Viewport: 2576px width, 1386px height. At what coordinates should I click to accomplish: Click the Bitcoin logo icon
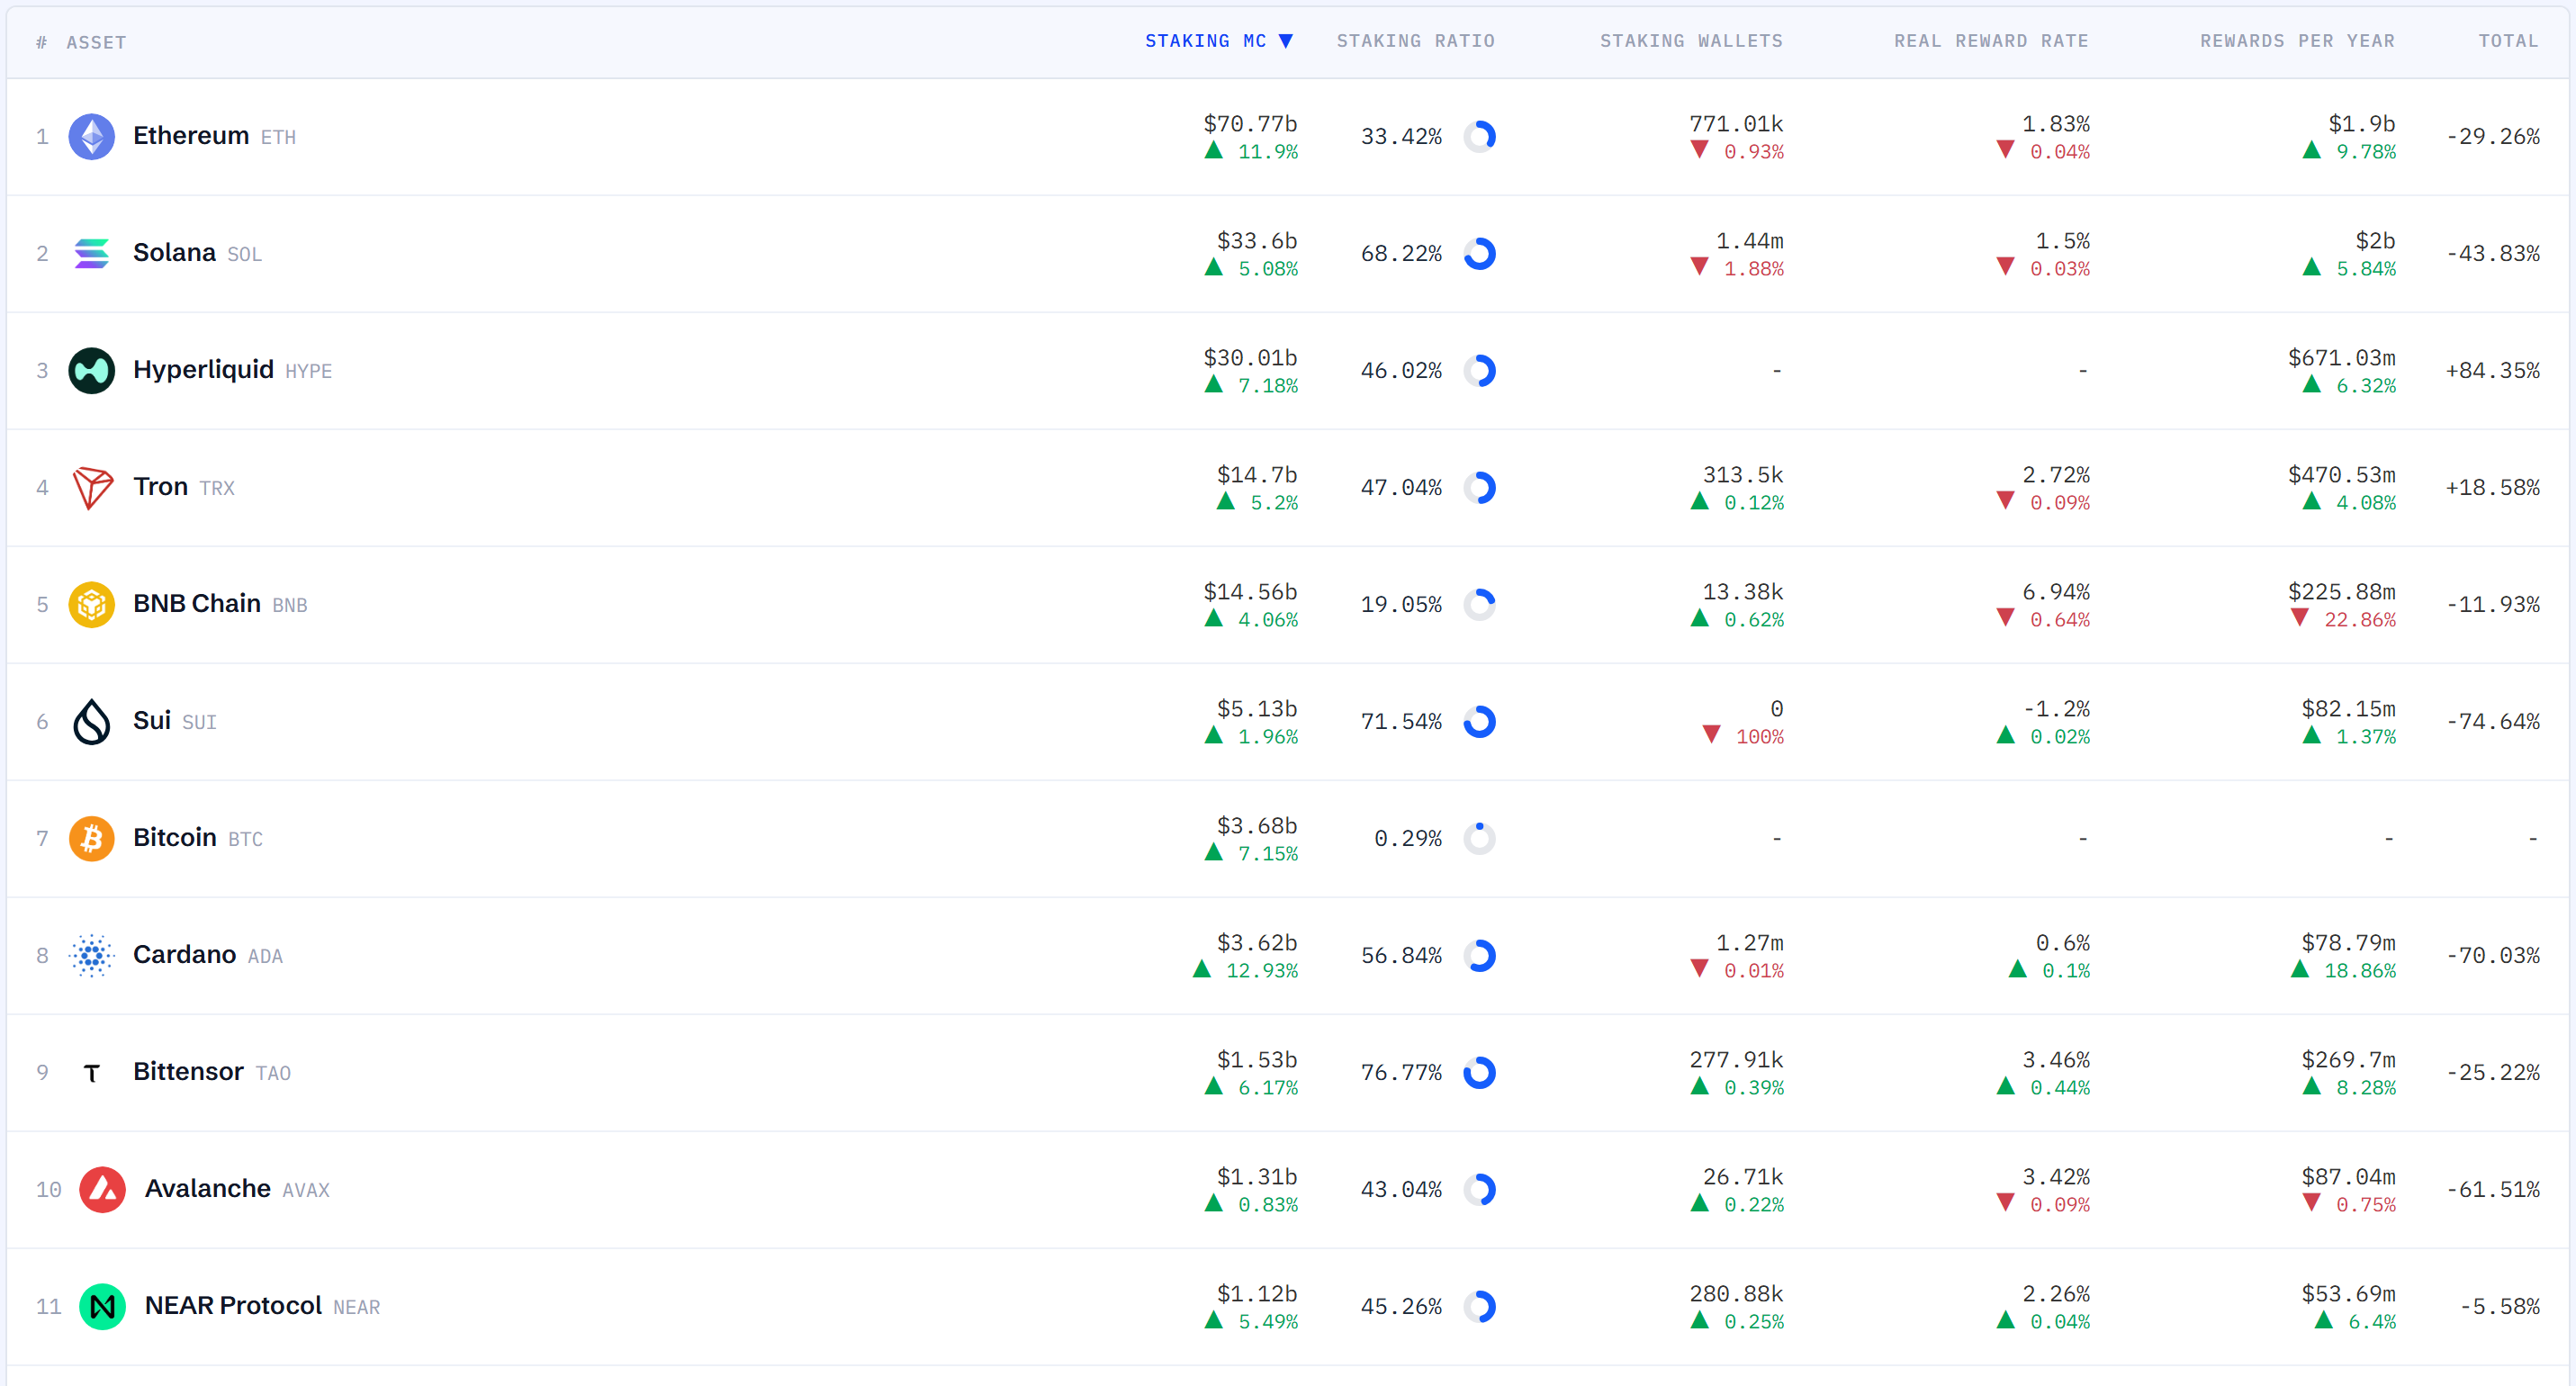(91, 838)
